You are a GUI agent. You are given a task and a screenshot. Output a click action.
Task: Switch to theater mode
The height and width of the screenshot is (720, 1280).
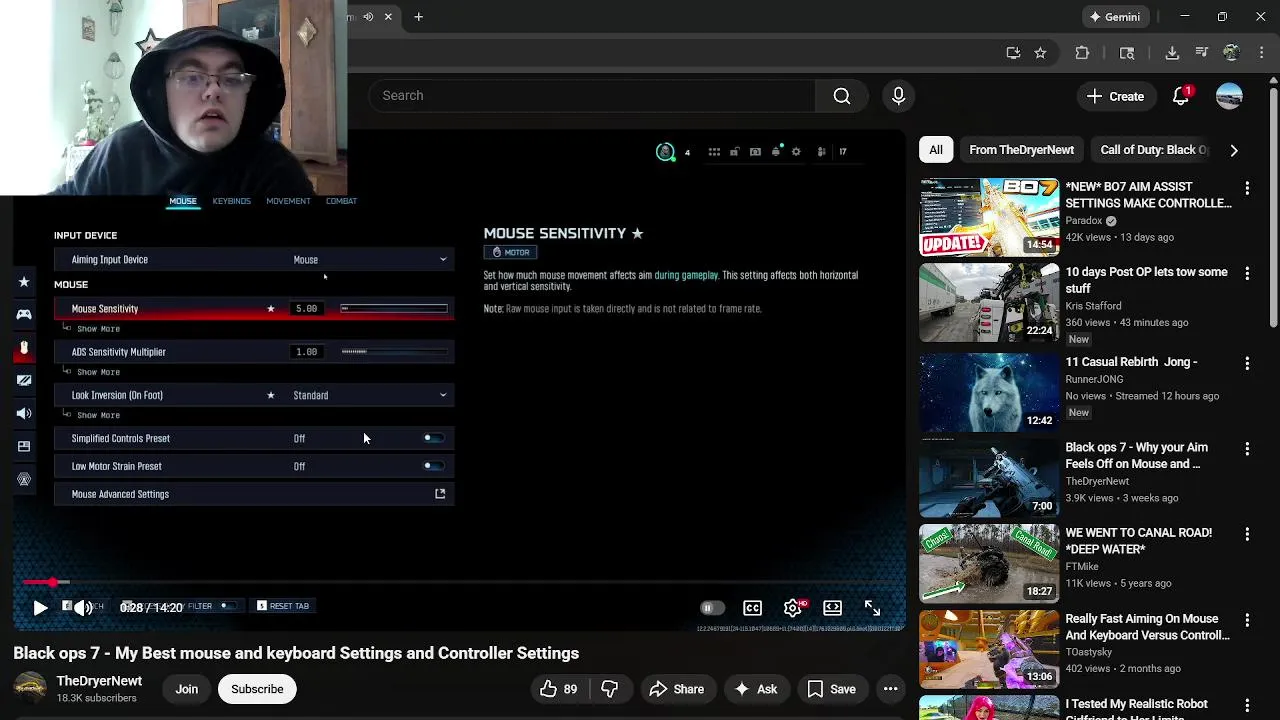(832, 608)
